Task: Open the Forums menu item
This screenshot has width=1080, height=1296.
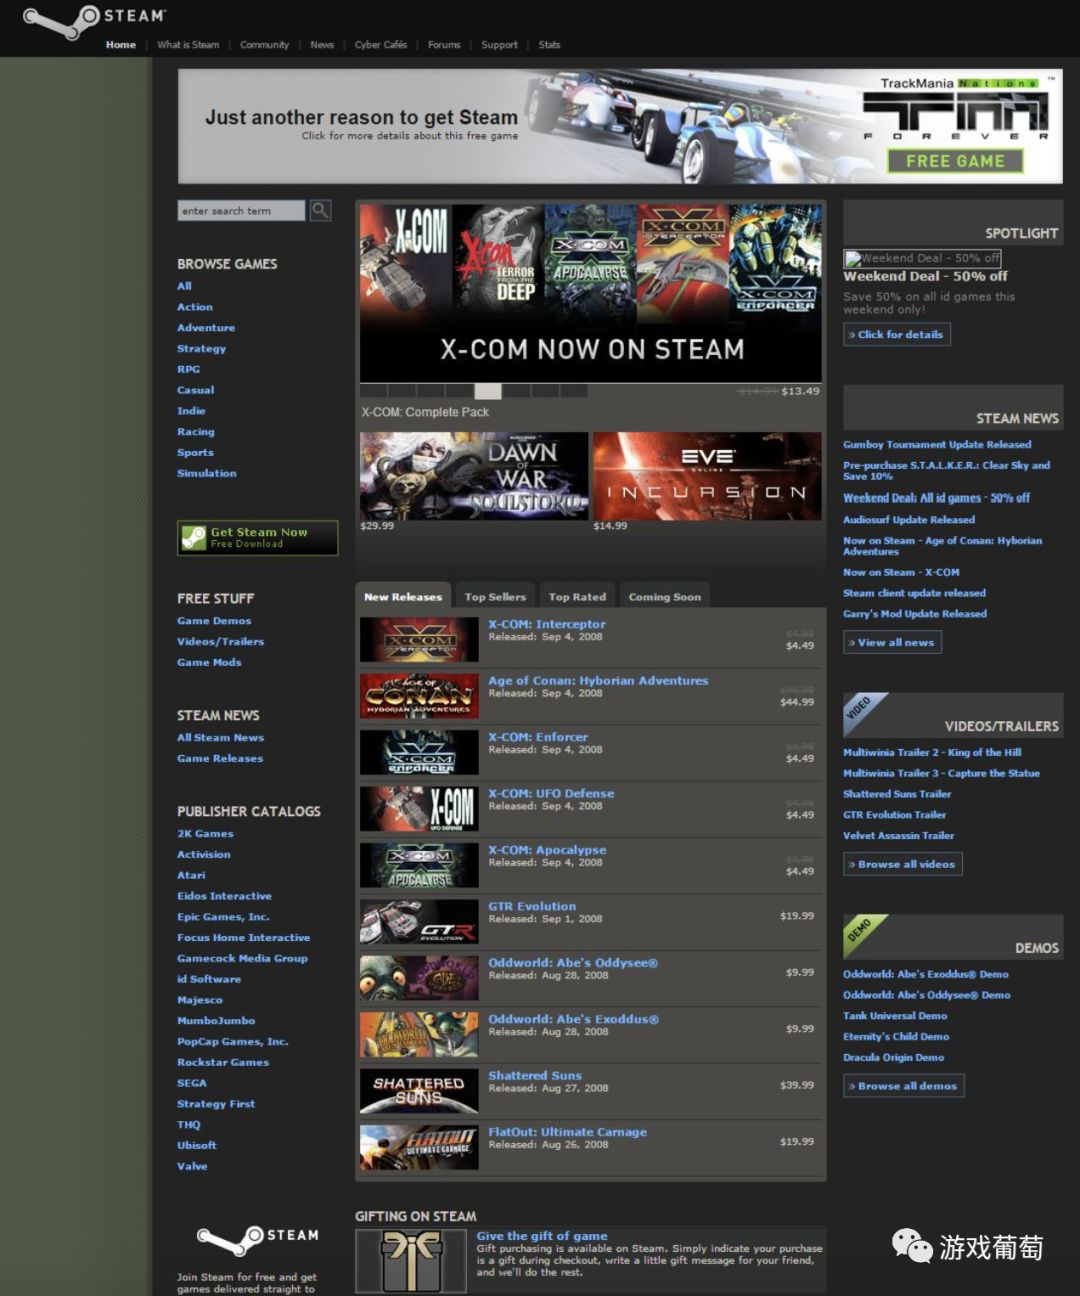Action: [x=443, y=45]
